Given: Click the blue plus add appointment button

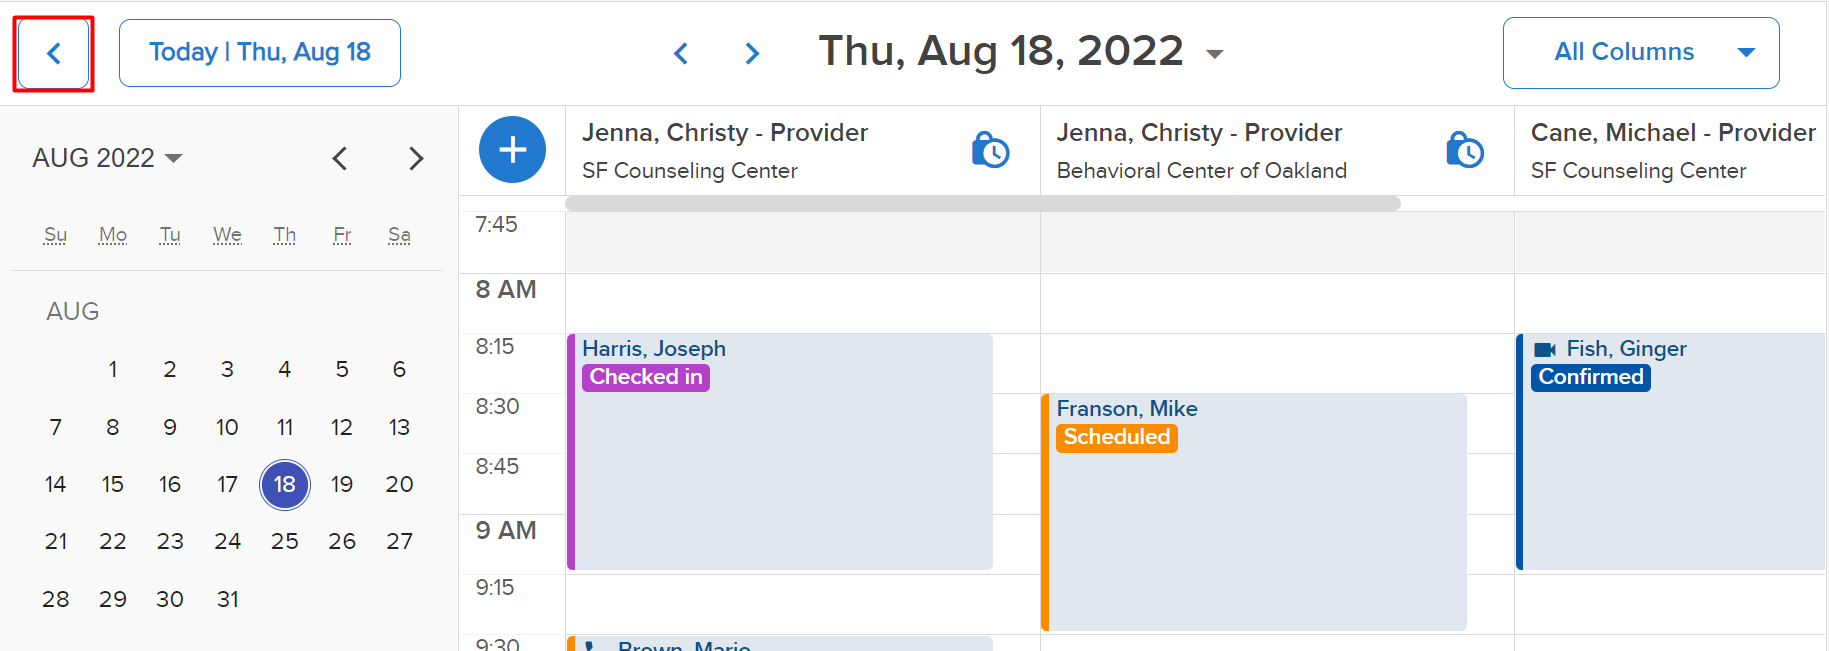Looking at the screenshot, I should pos(512,150).
